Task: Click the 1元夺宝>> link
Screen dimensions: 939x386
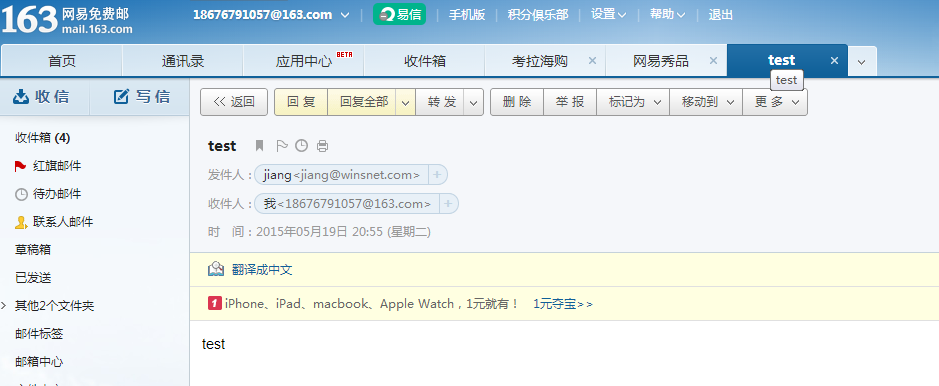Action: 563,304
